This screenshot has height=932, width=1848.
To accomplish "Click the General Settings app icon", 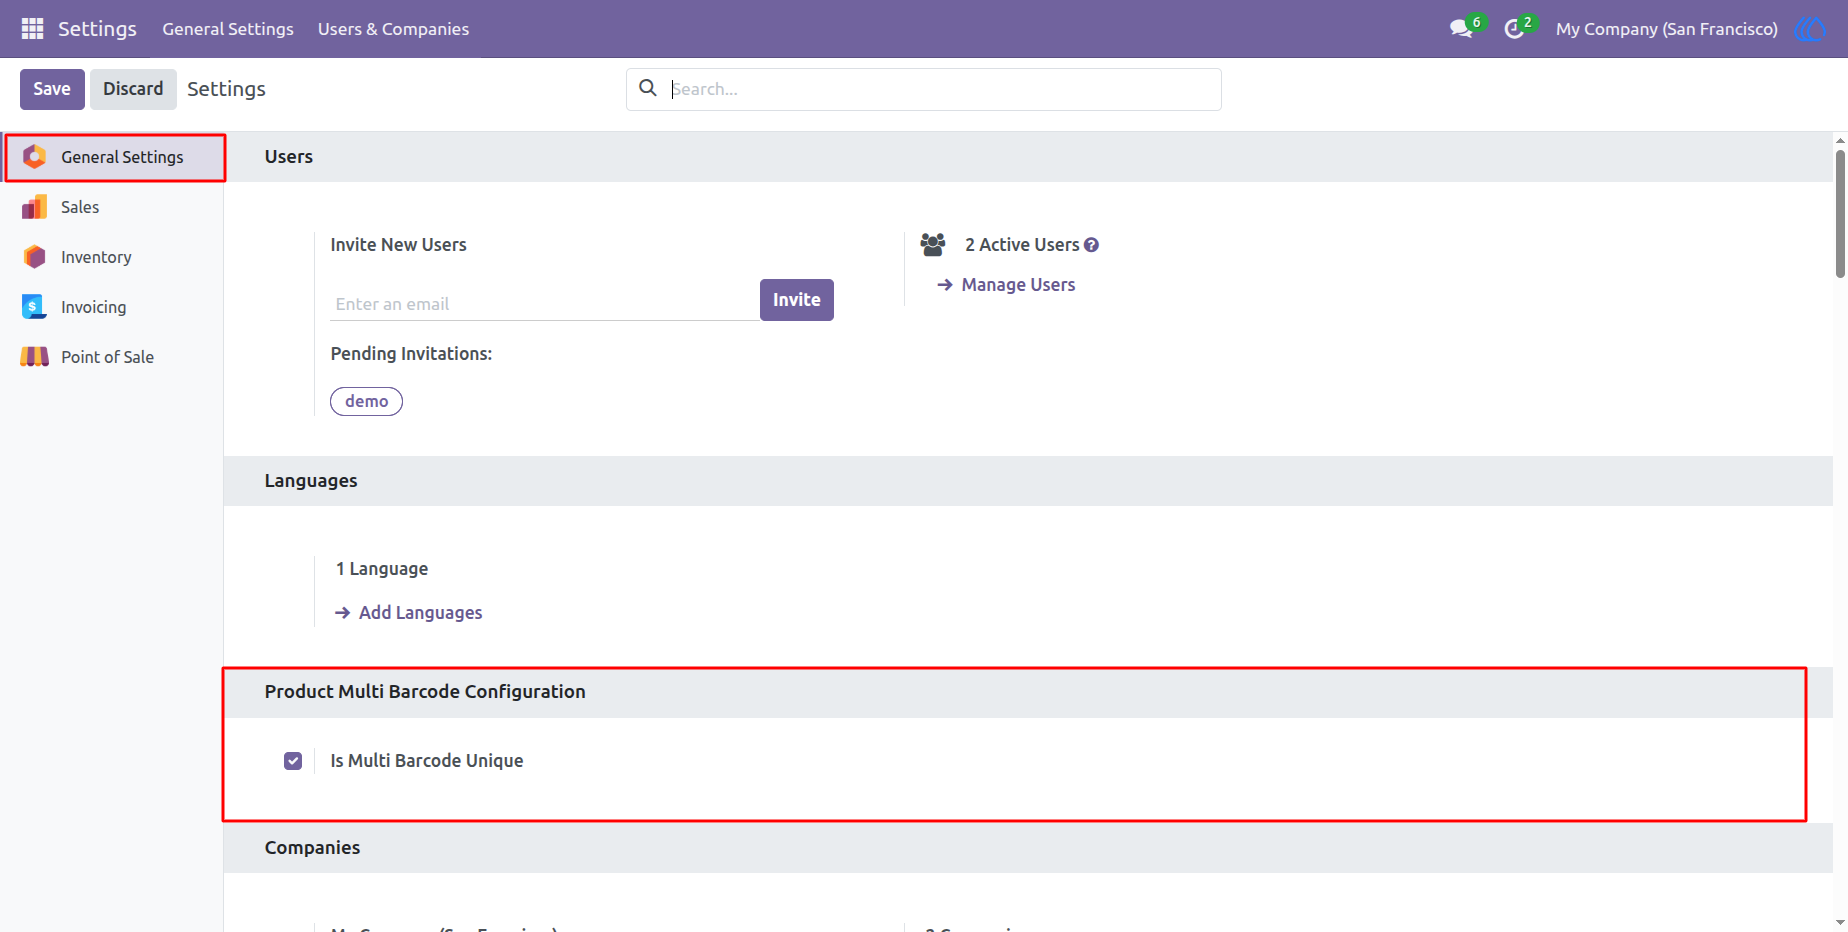I will click(x=35, y=157).
